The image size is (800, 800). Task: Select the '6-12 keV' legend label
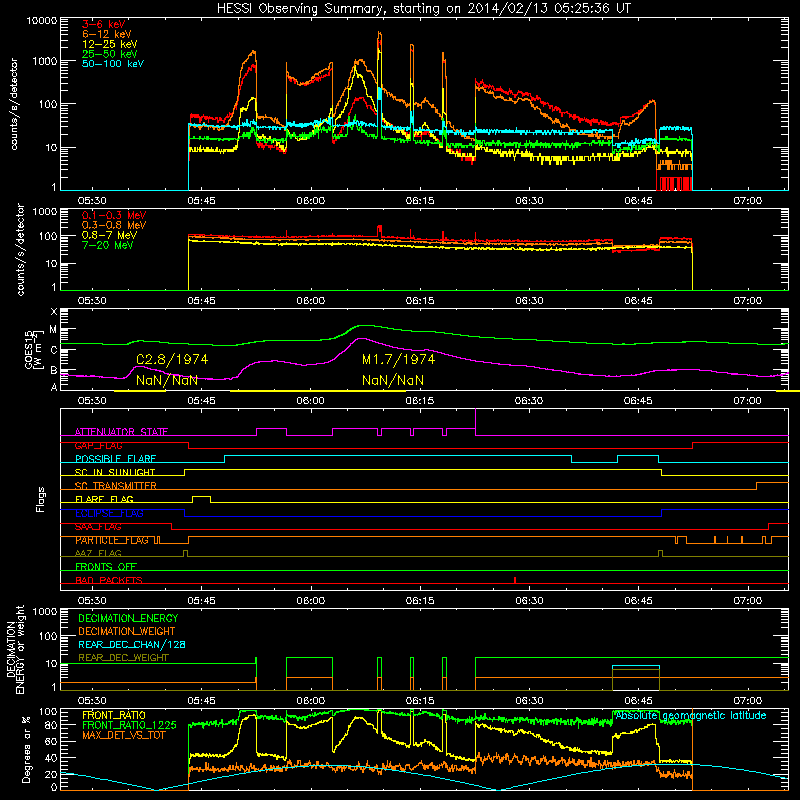coord(106,34)
